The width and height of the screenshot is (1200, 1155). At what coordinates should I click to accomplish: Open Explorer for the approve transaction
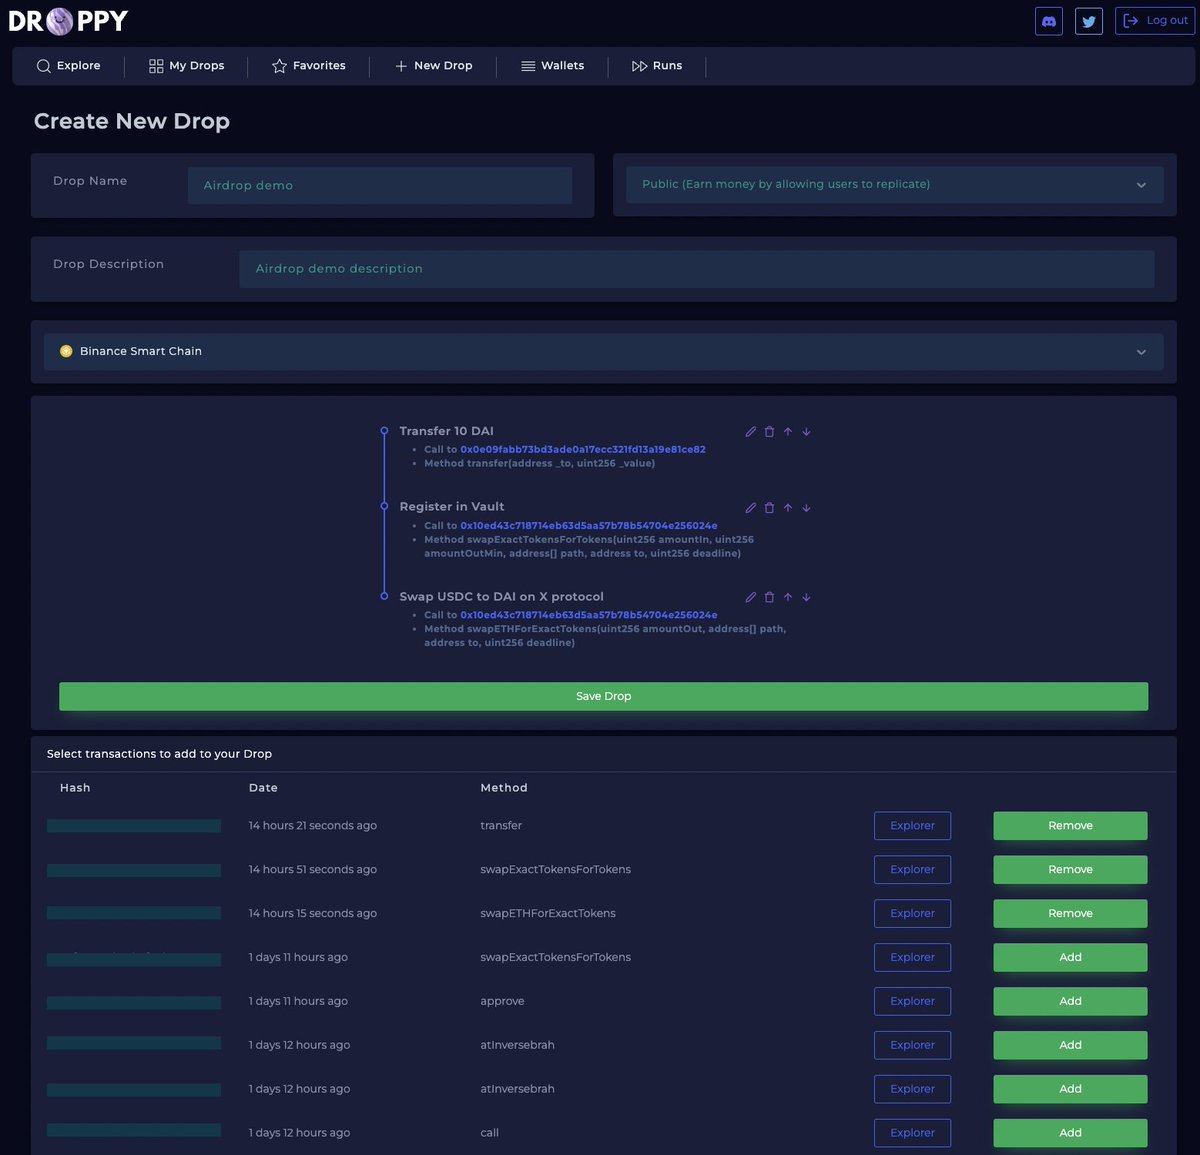tap(912, 1002)
